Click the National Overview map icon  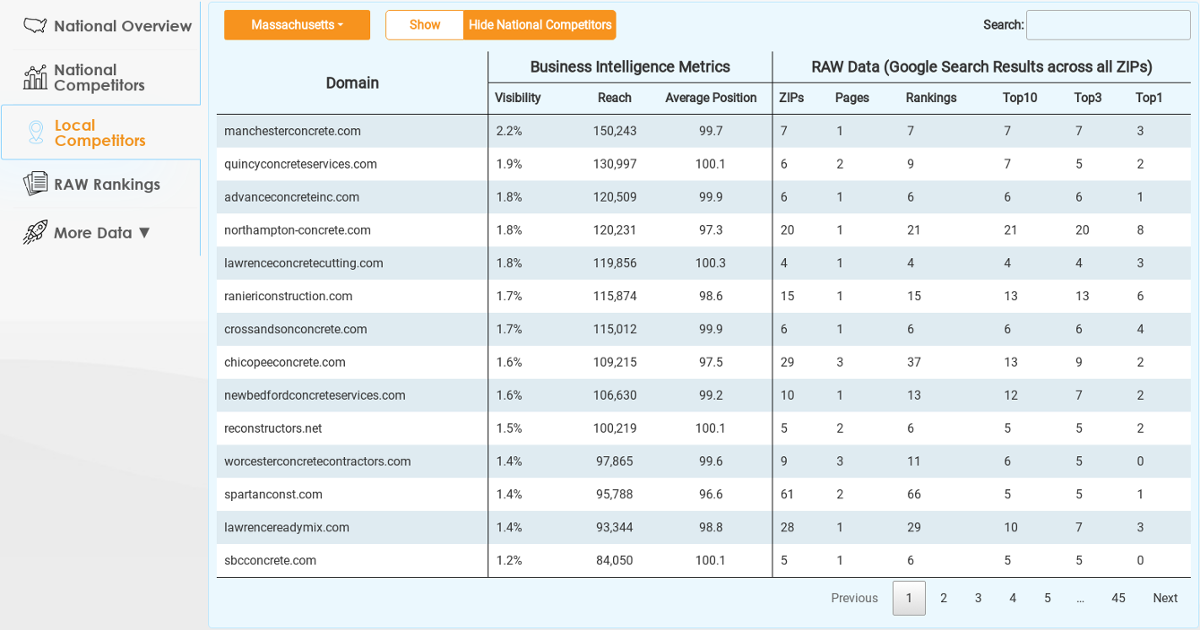[36, 25]
